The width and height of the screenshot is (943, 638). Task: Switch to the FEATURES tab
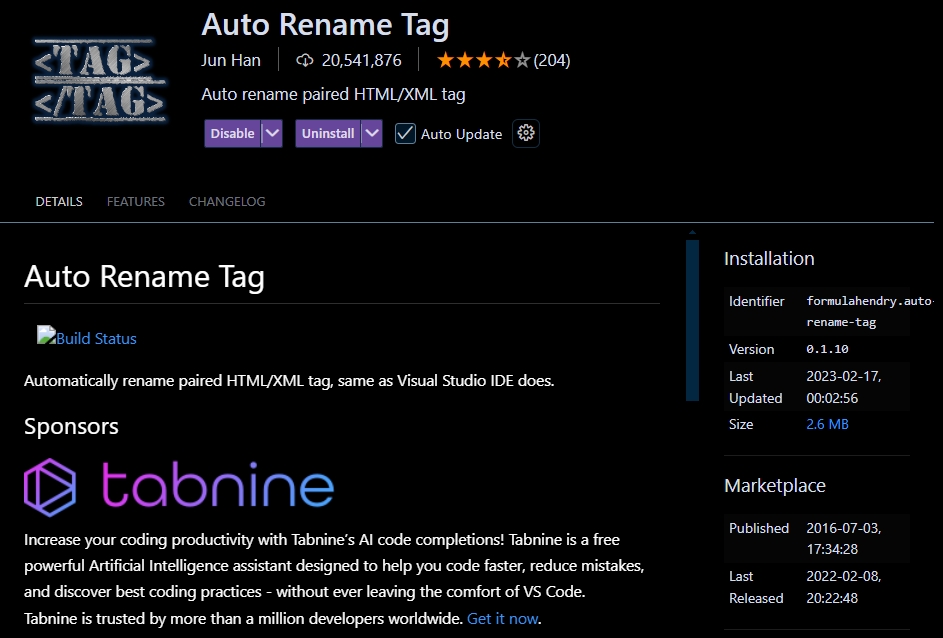coord(136,201)
